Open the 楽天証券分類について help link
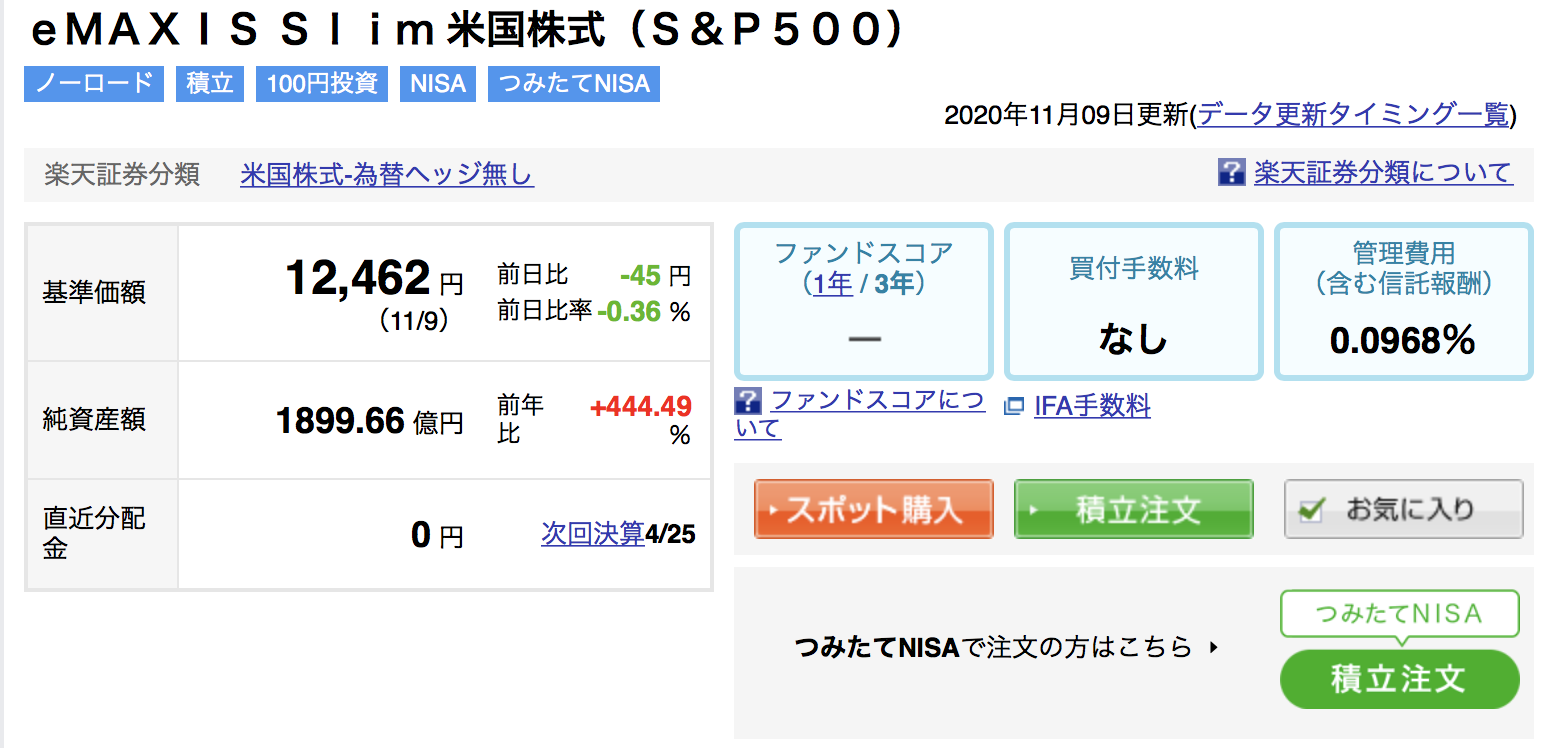This screenshot has width=1560, height=748. pos(1383,173)
